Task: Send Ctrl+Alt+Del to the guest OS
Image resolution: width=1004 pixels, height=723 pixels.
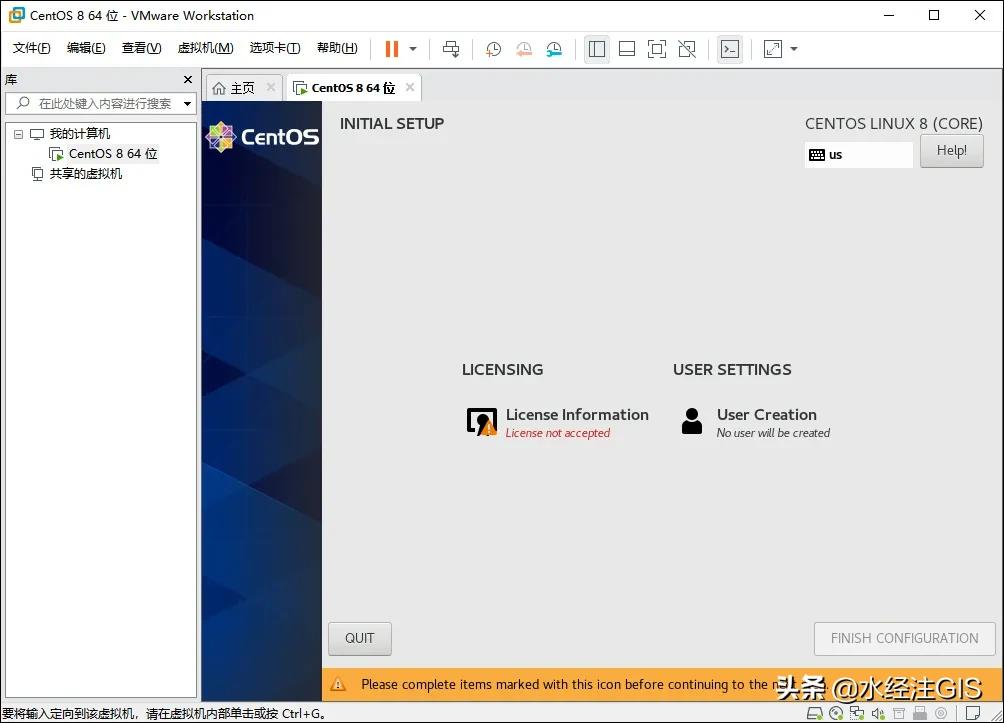Action: tap(450, 48)
